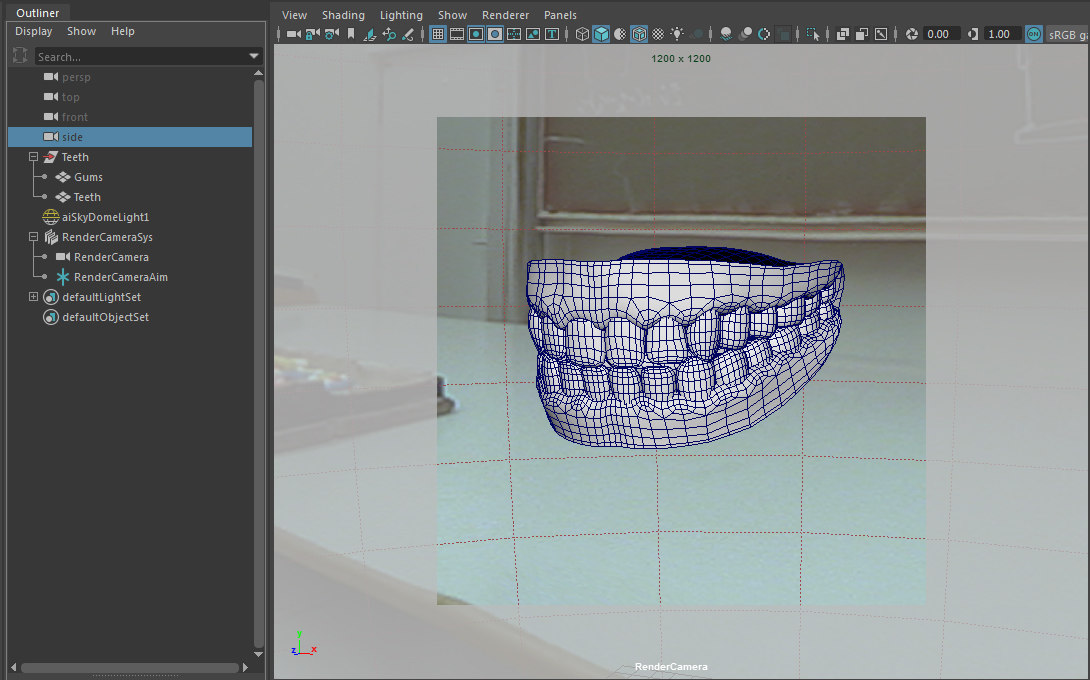
Task: Open the Outliner search filter dropdown
Action: [x=254, y=57]
